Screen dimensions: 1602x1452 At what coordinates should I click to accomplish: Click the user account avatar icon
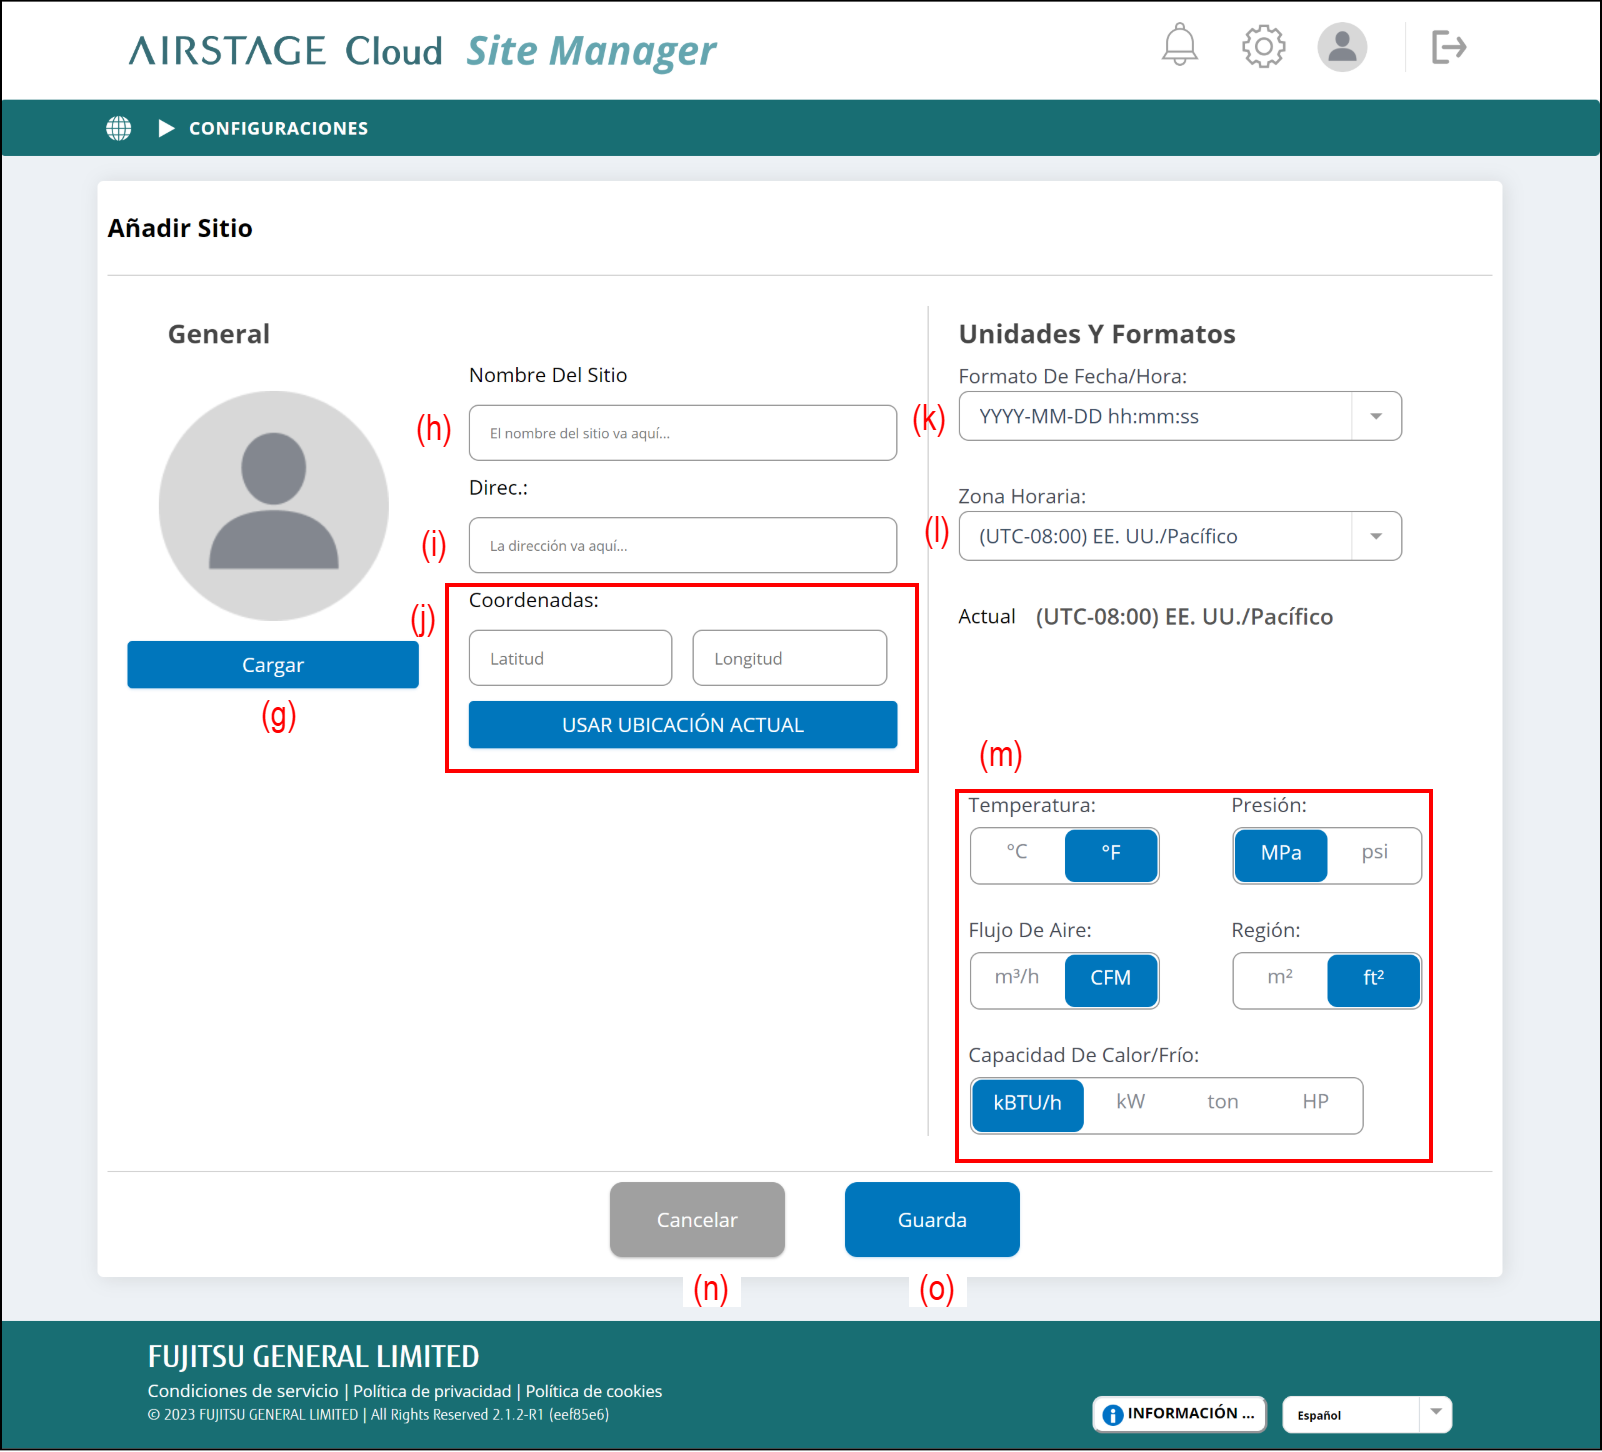1341,47
